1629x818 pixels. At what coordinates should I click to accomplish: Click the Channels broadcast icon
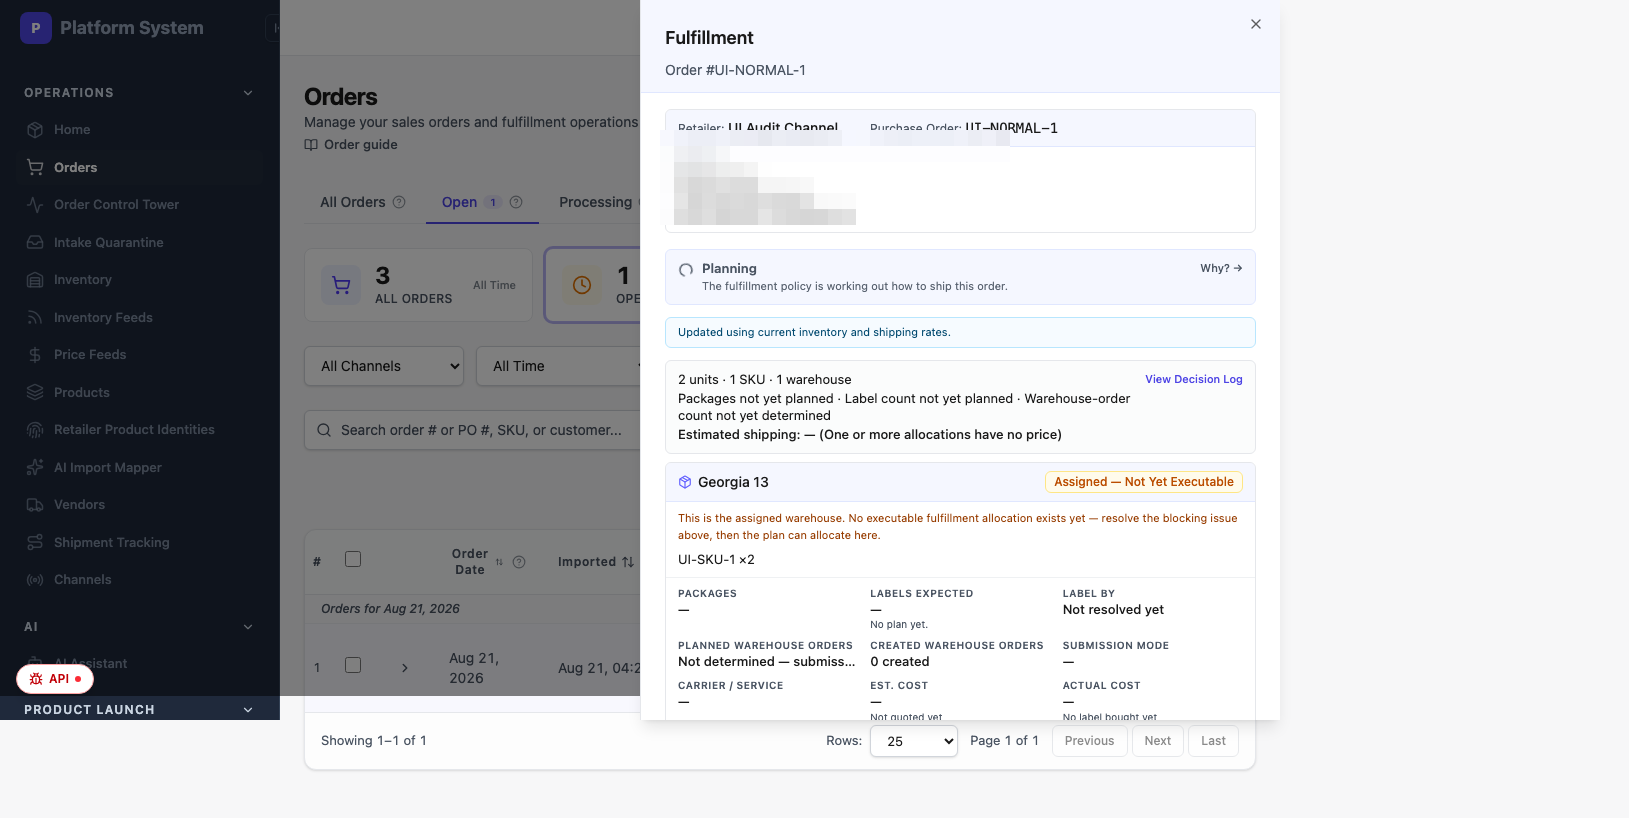coord(35,580)
